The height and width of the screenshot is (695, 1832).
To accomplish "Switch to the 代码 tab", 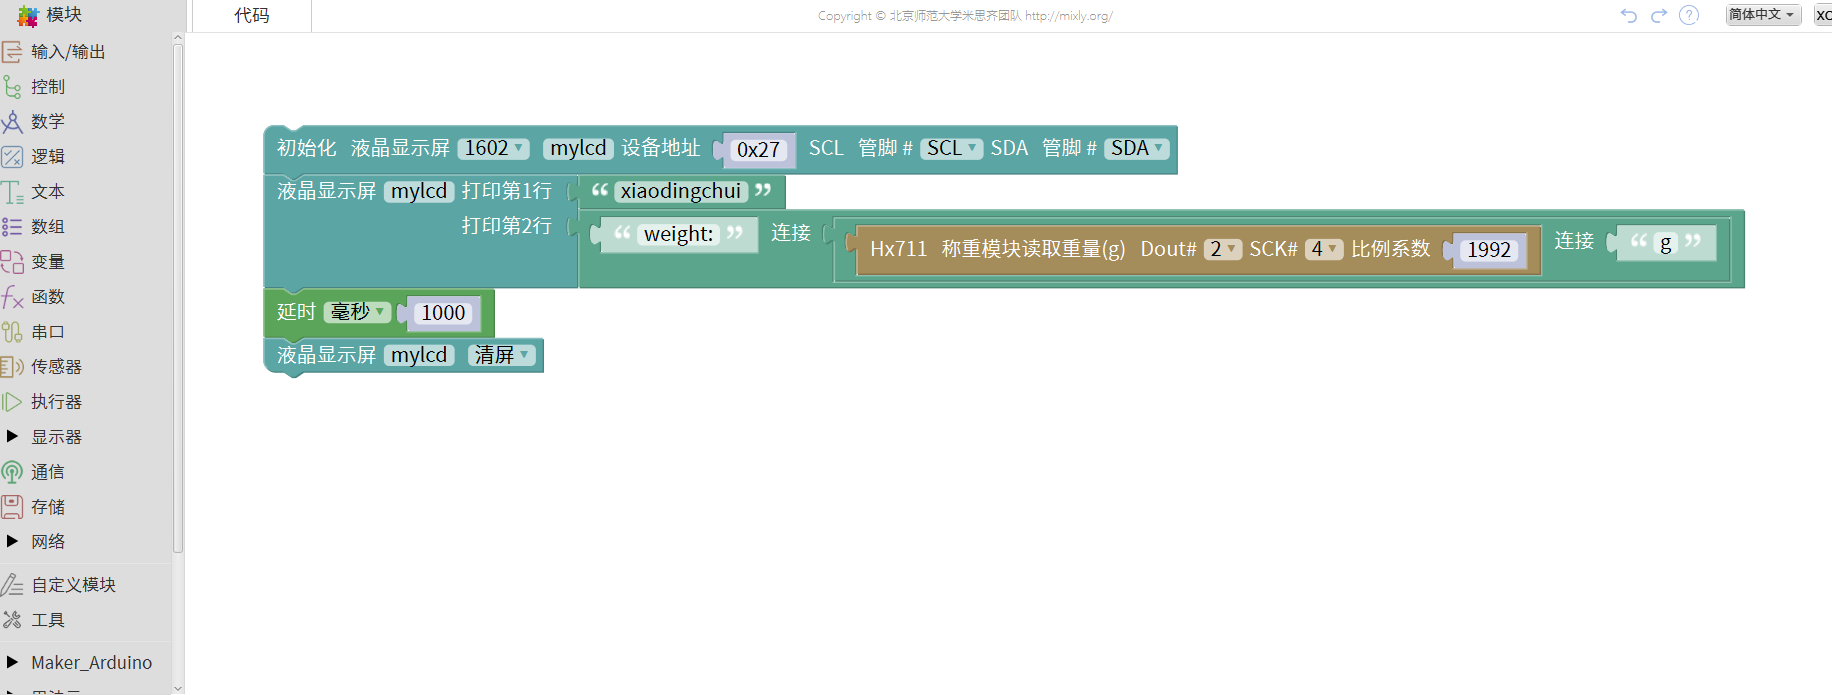I will pyautogui.click(x=252, y=16).
